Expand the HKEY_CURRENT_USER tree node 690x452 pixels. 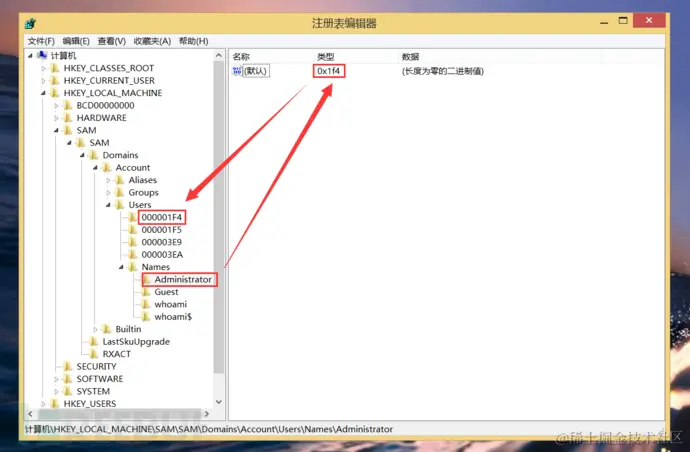(44, 81)
